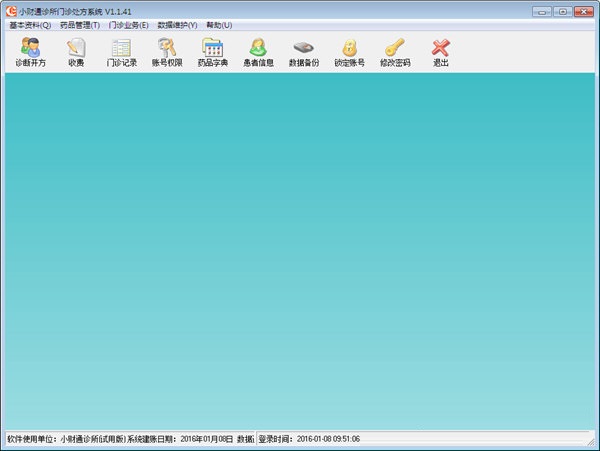Open the 基本资料(Q) menu
The image size is (600, 451).
click(x=30, y=25)
